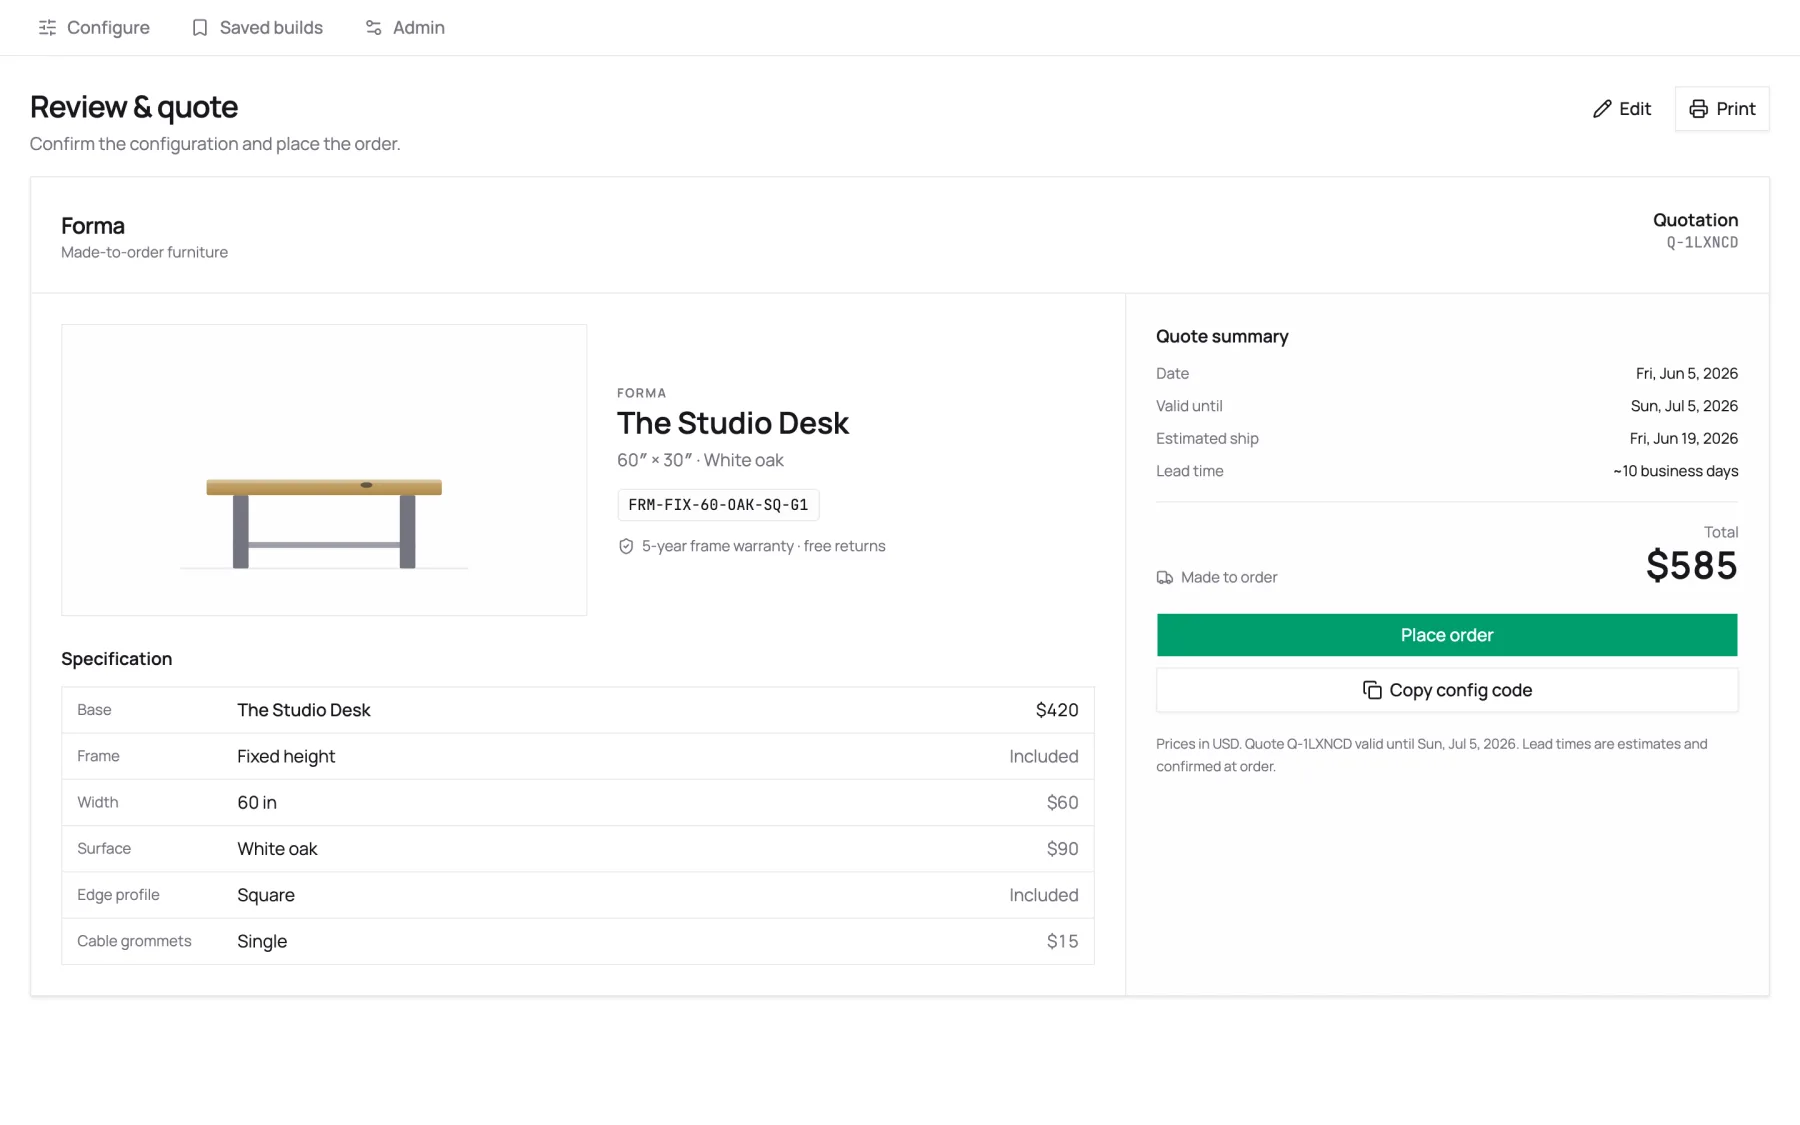Click the Admin settings icon
This screenshot has height=1125, width=1800.
pyautogui.click(x=373, y=28)
